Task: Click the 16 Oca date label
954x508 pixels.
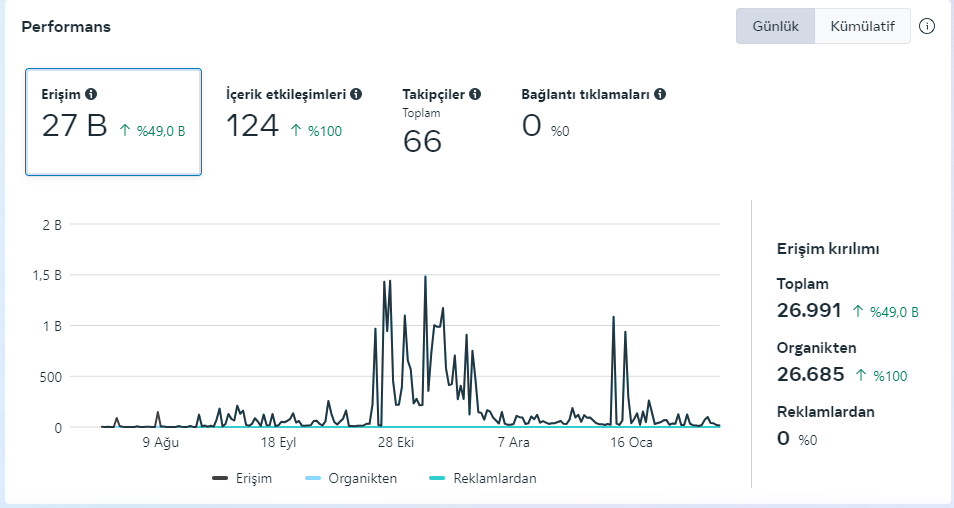Action: 631,442
